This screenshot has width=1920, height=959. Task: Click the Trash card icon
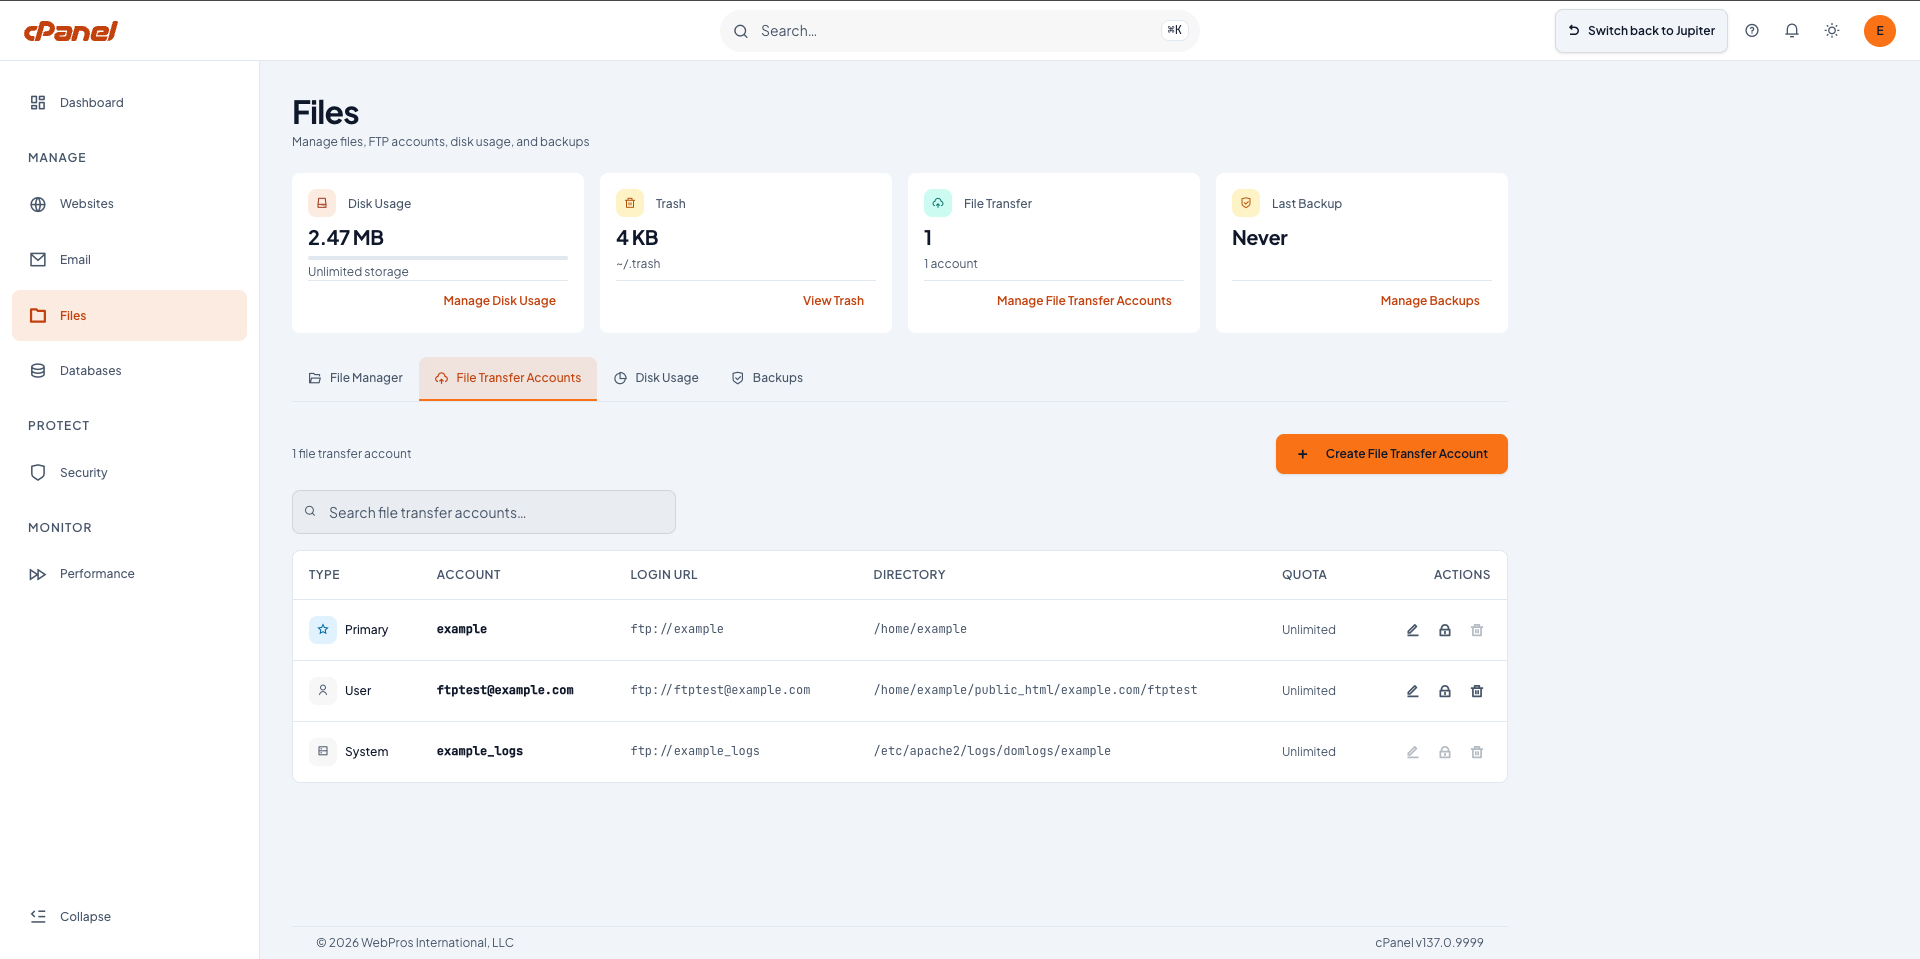(630, 203)
